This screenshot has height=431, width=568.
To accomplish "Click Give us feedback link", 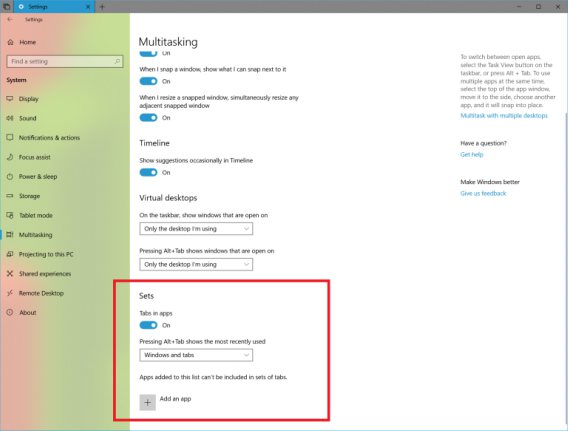I will pyautogui.click(x=483, y=193).
